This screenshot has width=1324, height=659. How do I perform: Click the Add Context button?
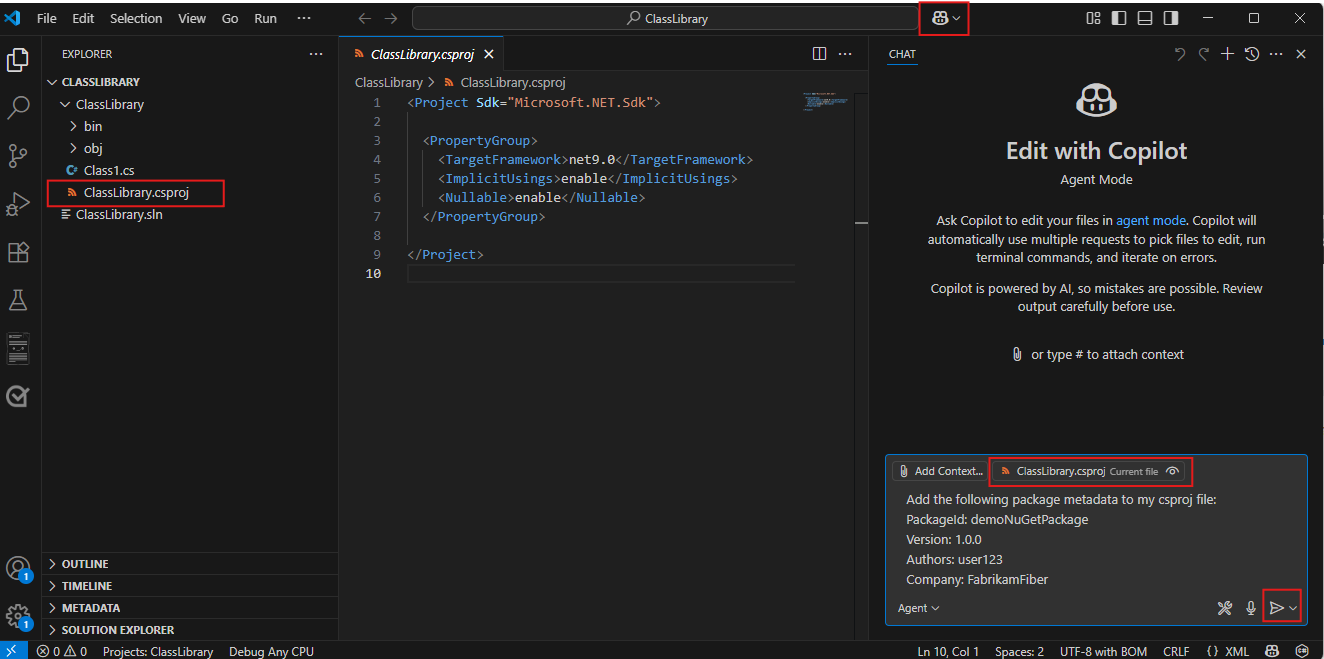(939, 470)
